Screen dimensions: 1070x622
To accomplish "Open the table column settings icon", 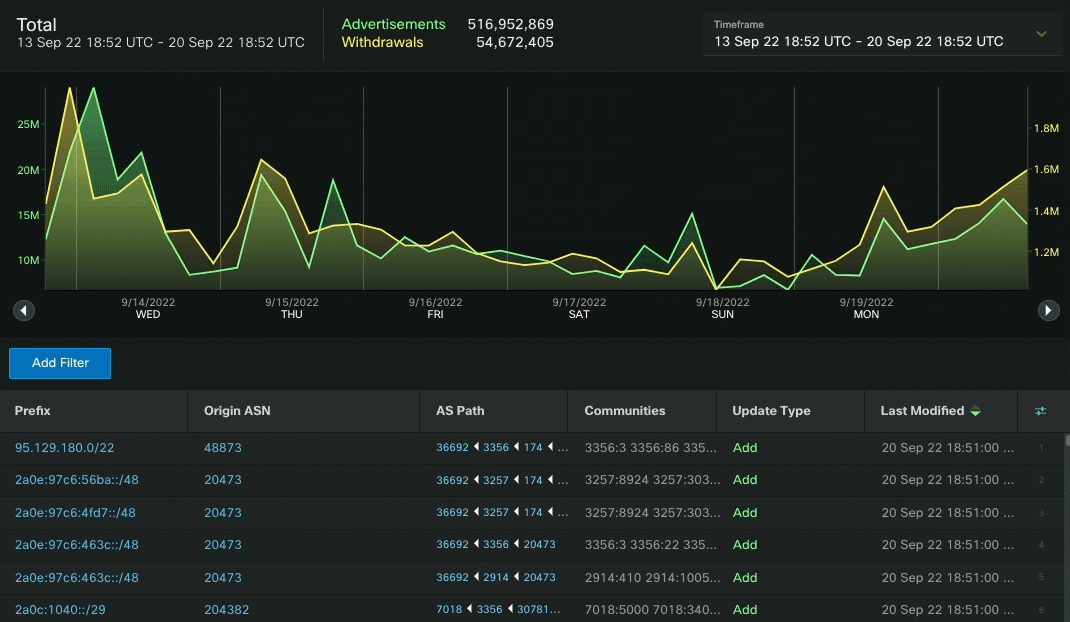I will (x=1040, y=411).
